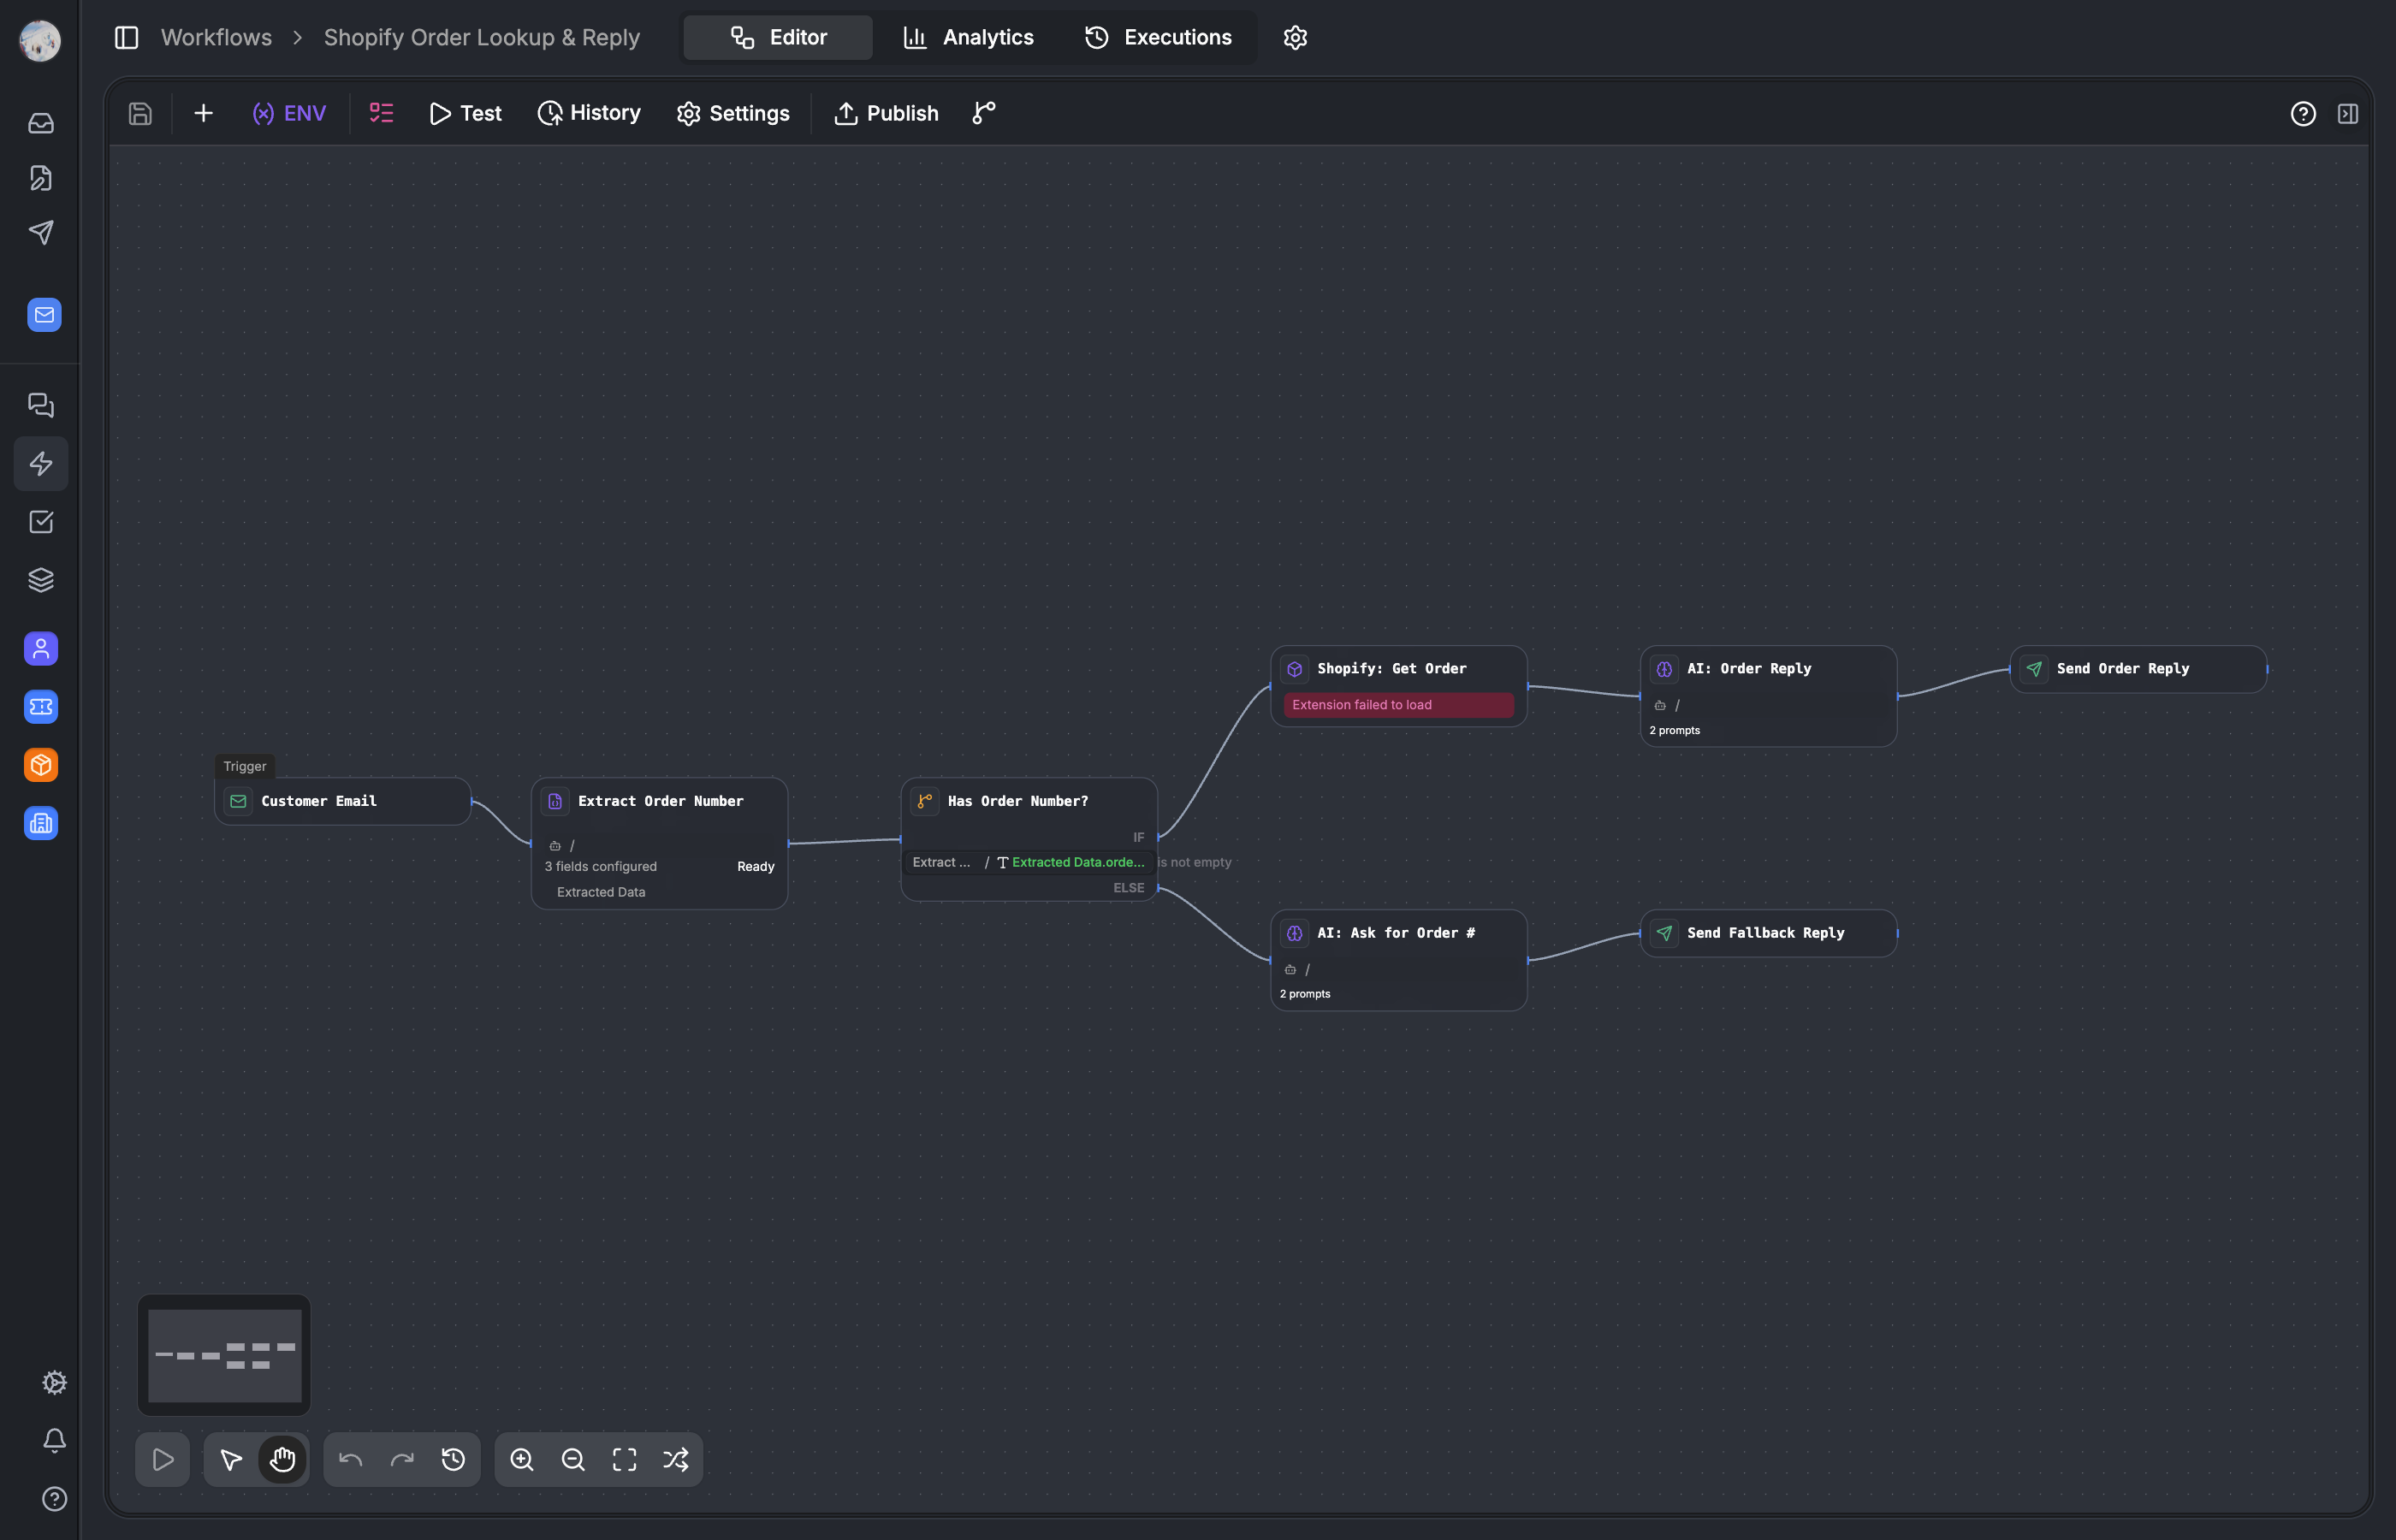Open the sent paper-plane icon in sidebar
Image resolution: width=2396 pixels, height=1540 pixels.
(41, 232)
